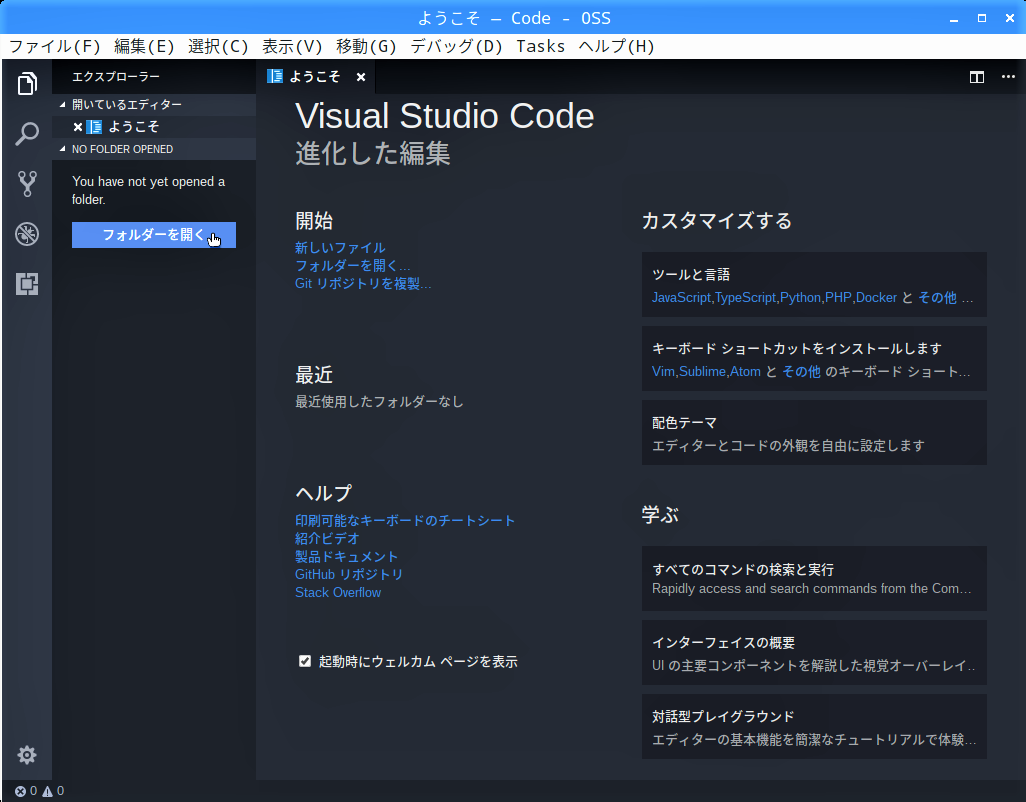Open the 選択(C) menu
The width and height of the screenshot is (1026, 802).
218,46
